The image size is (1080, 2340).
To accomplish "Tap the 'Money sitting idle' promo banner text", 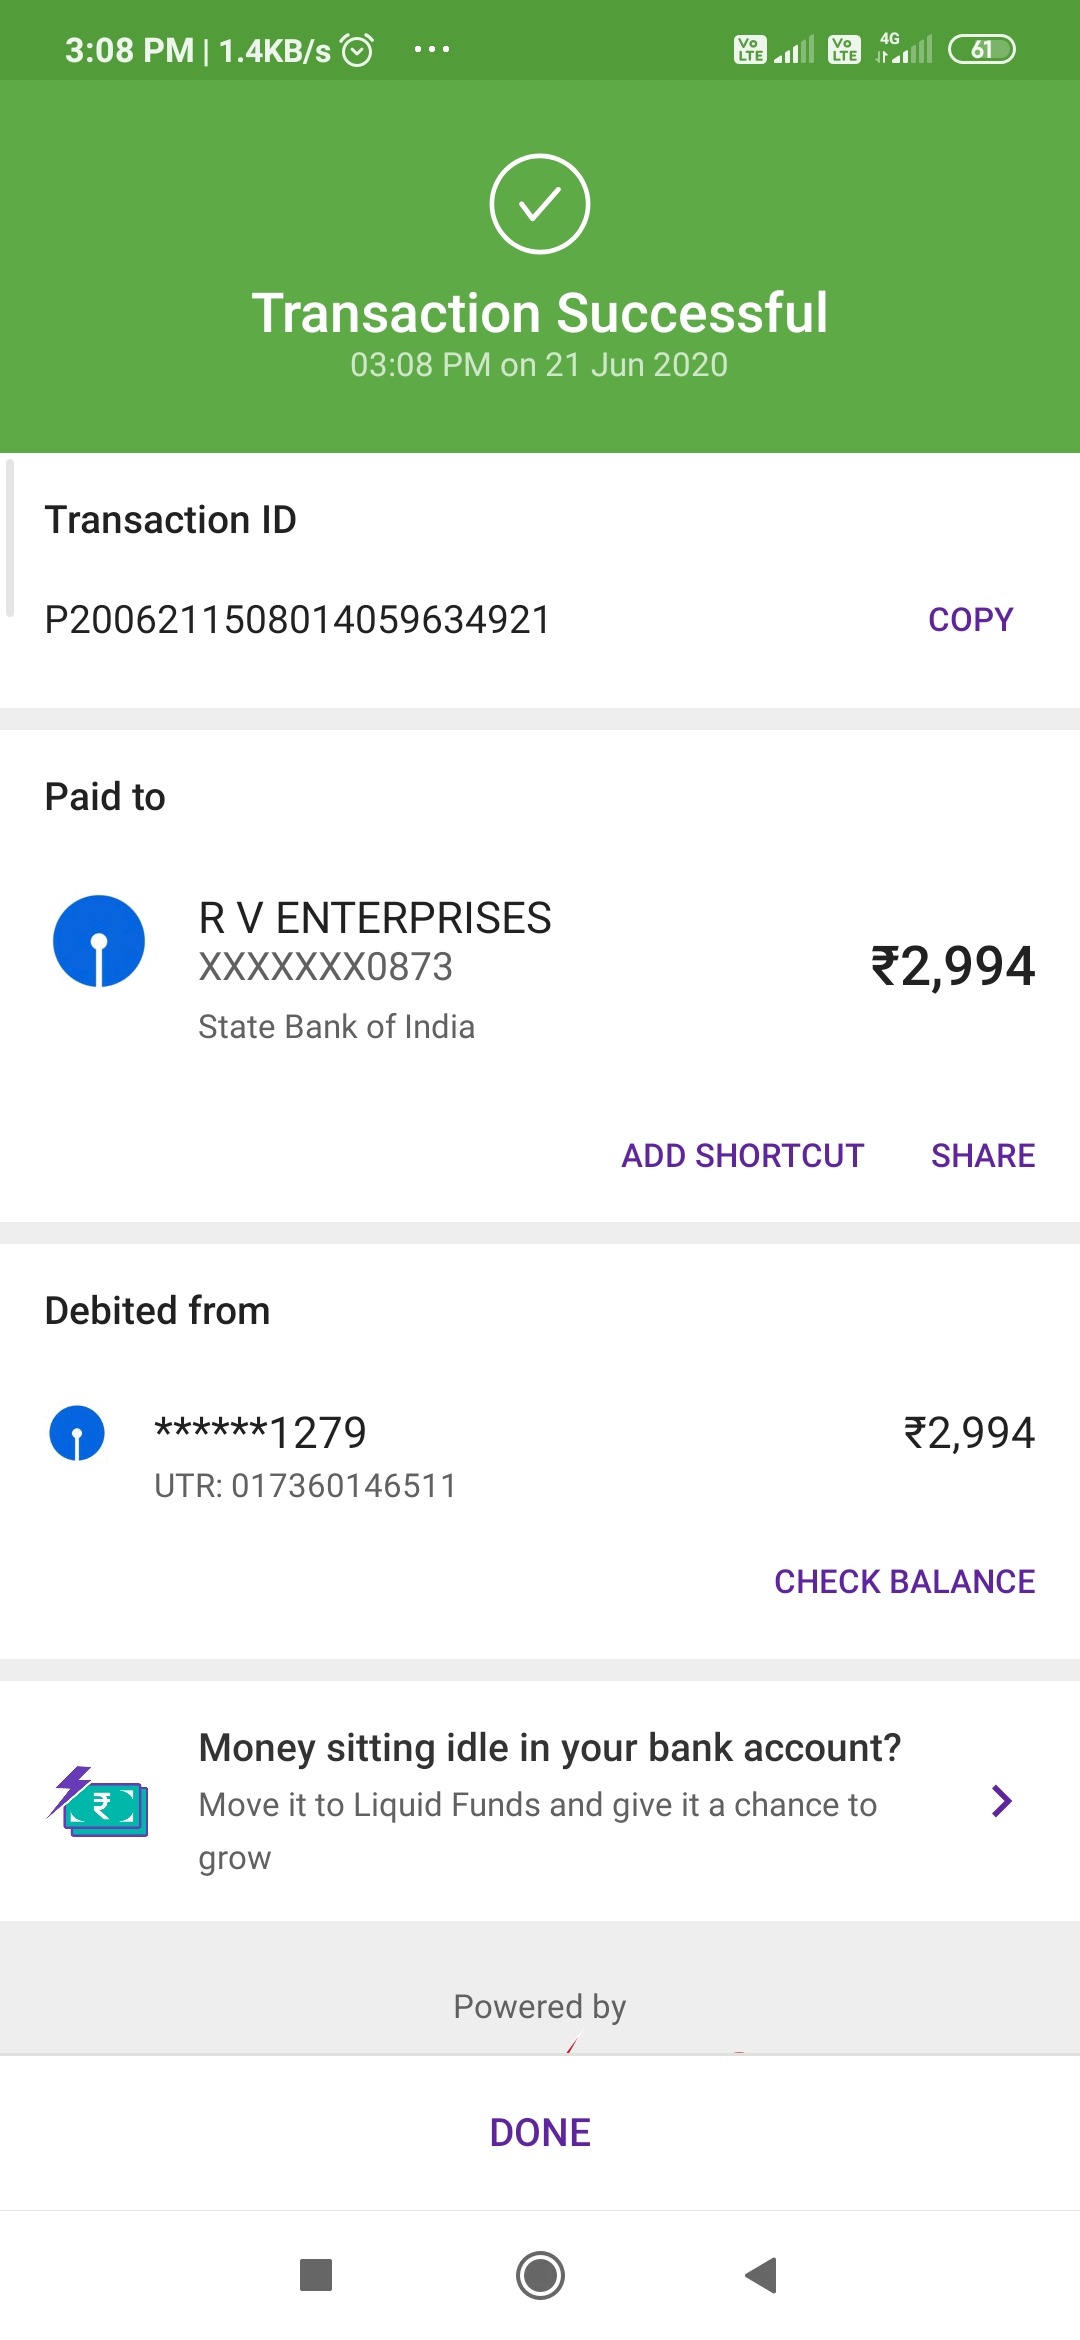I will (550, 1748).
